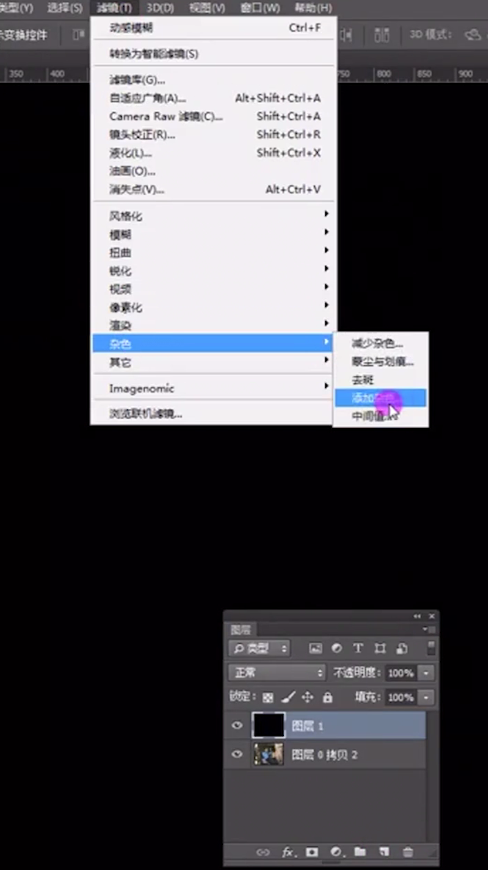
Task: Delete layer with the trash icon
Action: tap(408, 852)
